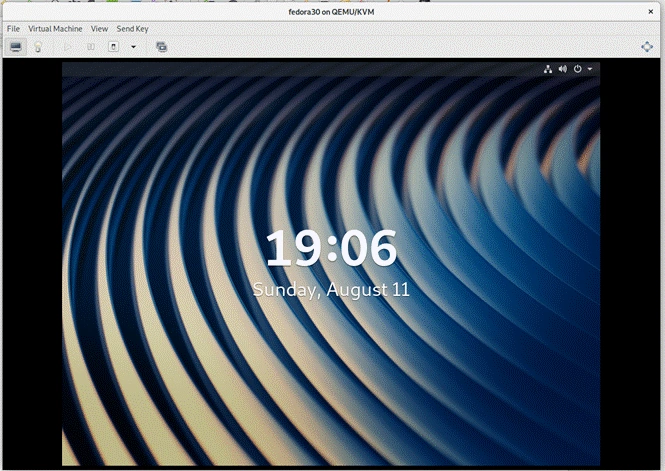Power on the virtual machine play button
Image resolution: width=665 pixels, height=471 pixels.
[67, 47]
